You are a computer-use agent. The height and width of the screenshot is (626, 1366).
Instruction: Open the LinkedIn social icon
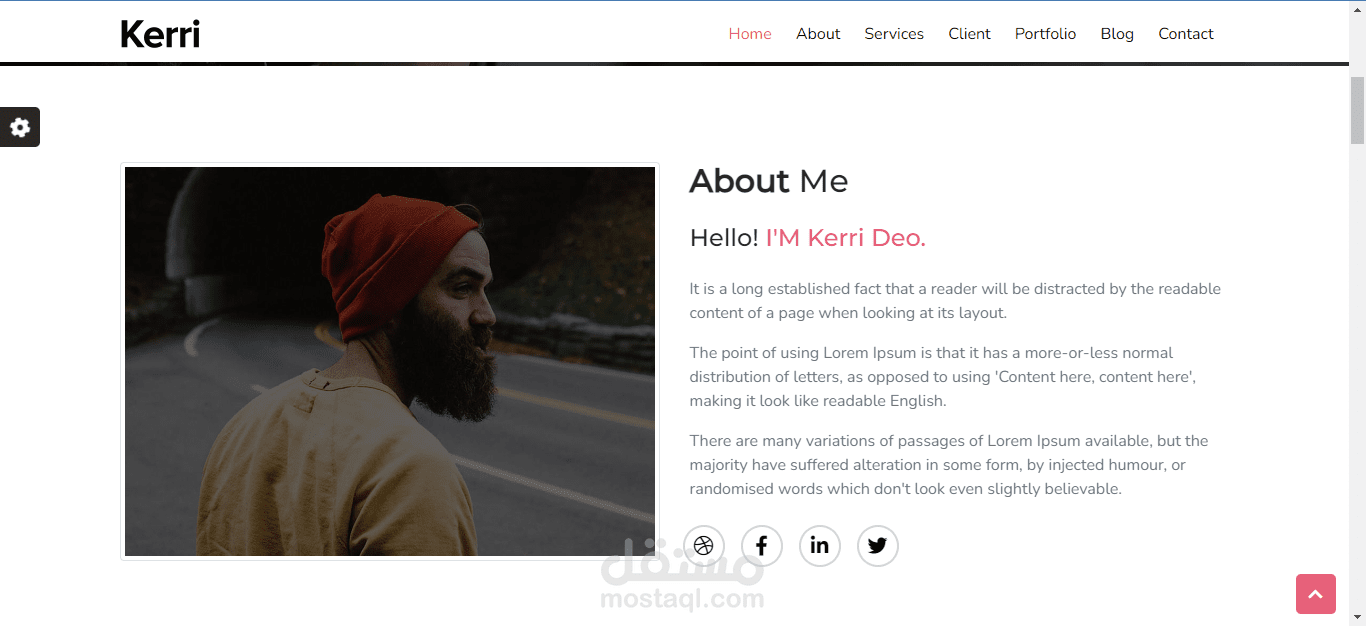pos(820,545)
